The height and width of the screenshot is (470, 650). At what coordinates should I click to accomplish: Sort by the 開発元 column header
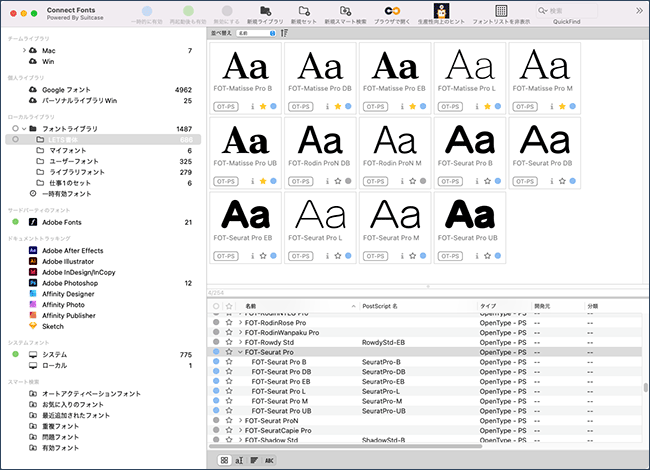coord(558,306)
